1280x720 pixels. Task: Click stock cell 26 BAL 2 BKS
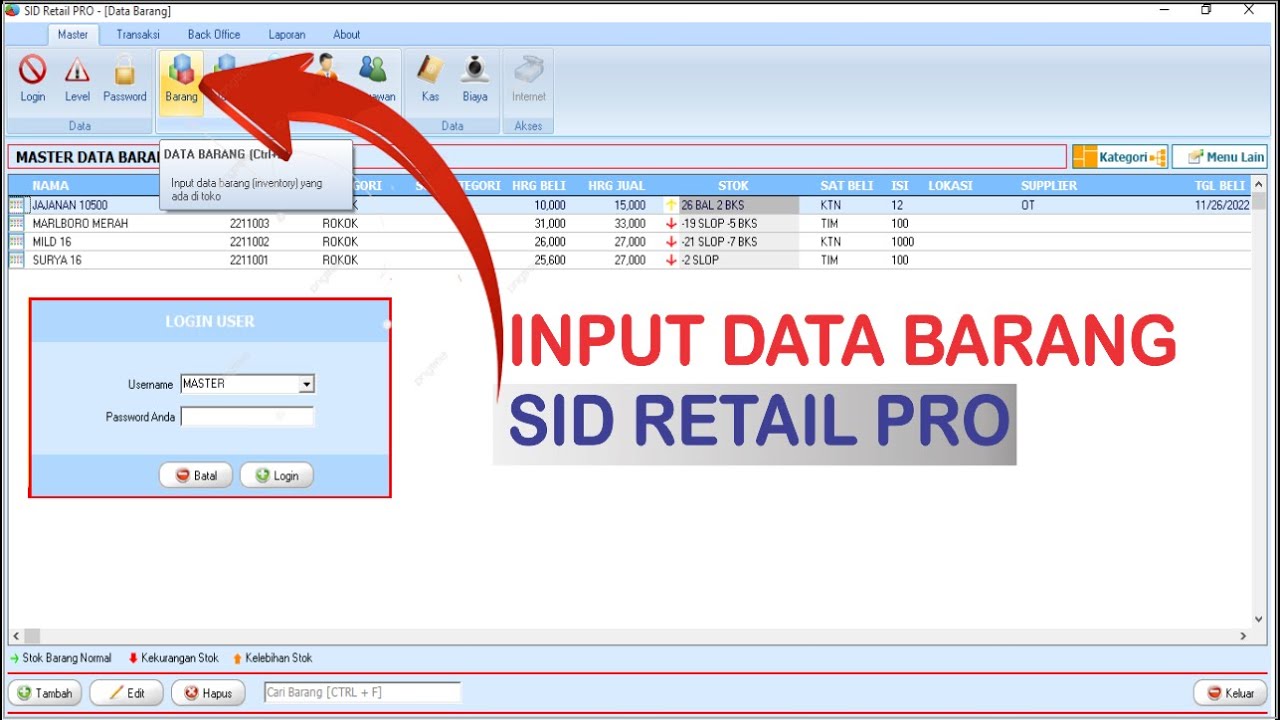pyautogui.click(x=738, y=205)
